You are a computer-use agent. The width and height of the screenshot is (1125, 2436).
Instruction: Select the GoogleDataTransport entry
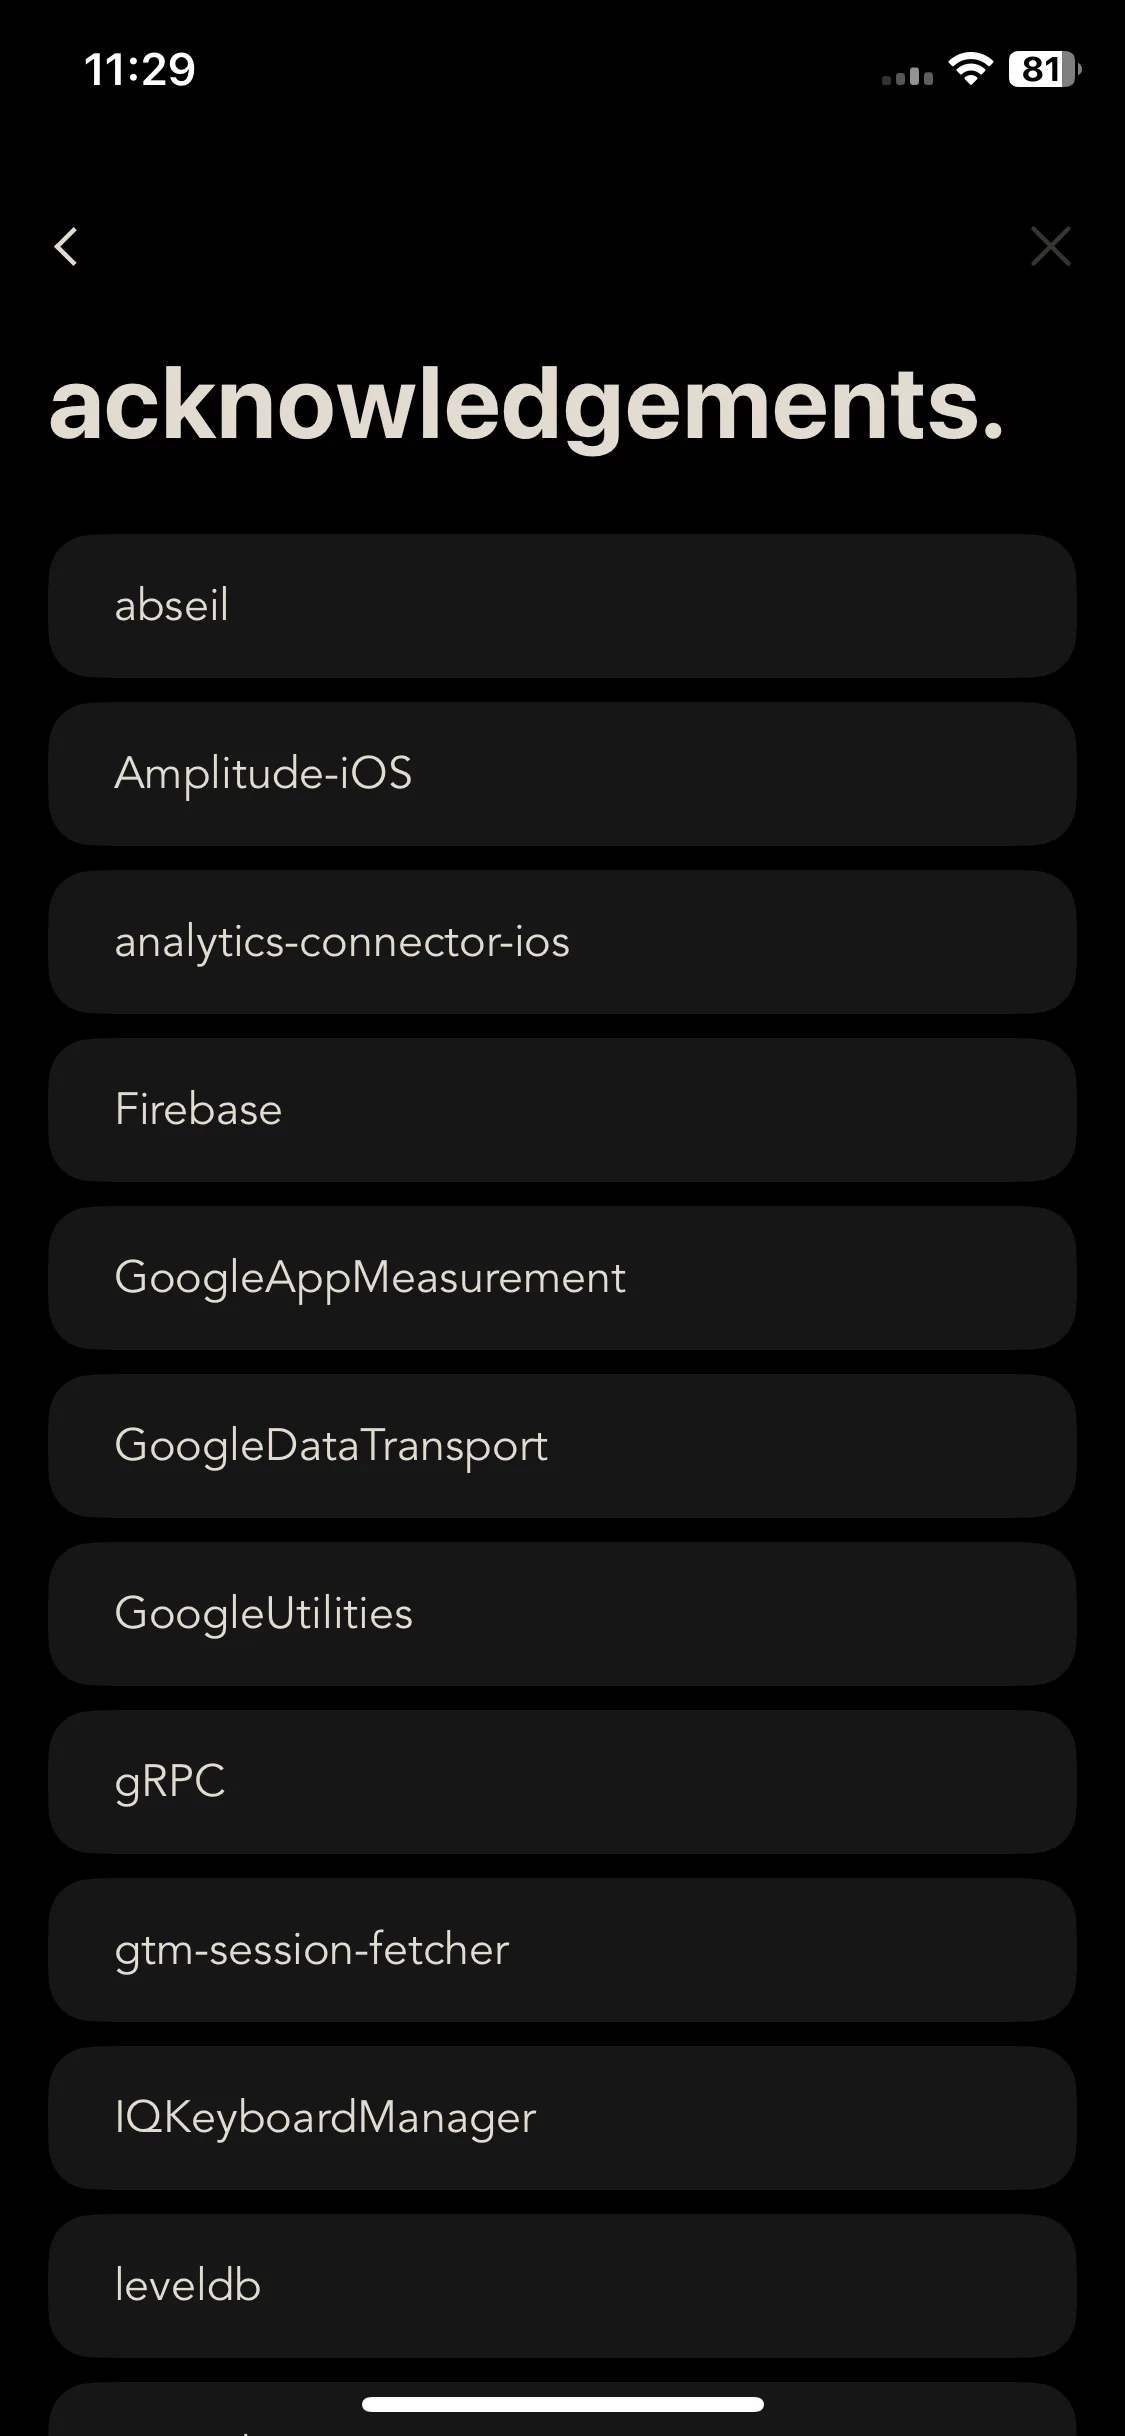pos(562,1446)
